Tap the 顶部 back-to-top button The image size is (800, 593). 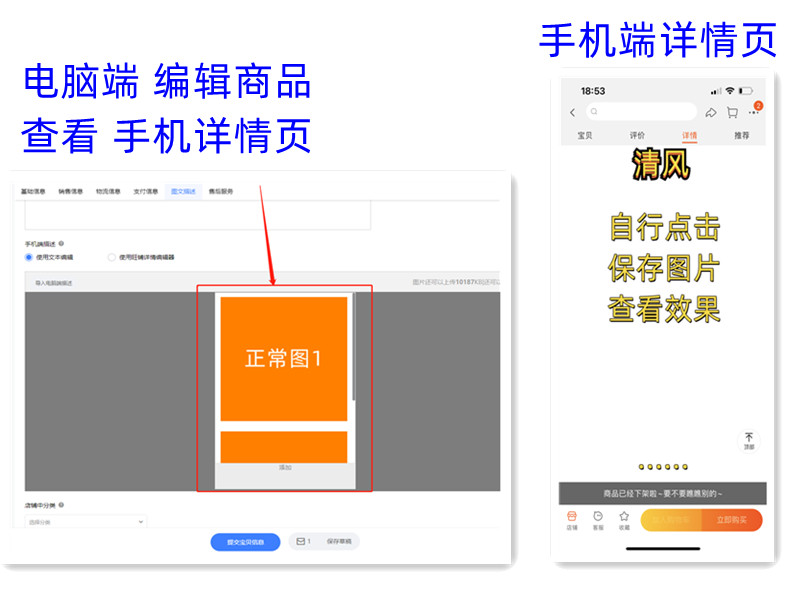[749, 441]
